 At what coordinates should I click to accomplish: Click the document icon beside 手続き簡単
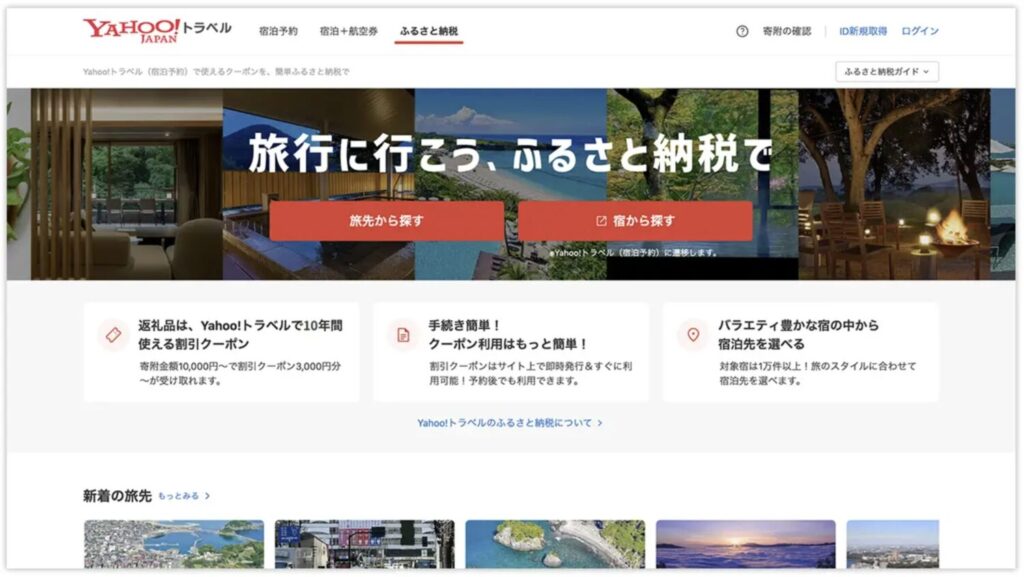pyautogui.click(x=403, y=335)
